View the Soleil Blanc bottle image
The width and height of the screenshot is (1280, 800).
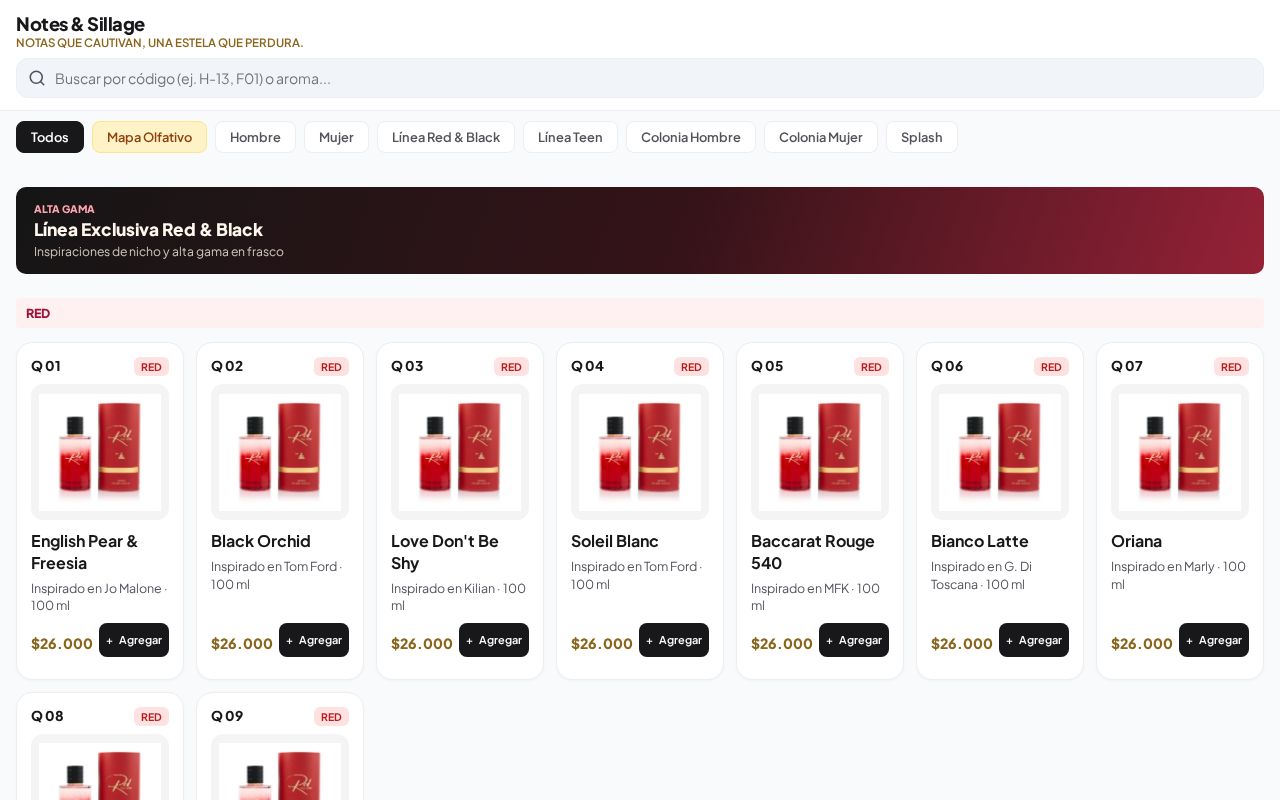pyautogui.click(x=640, y=452)
